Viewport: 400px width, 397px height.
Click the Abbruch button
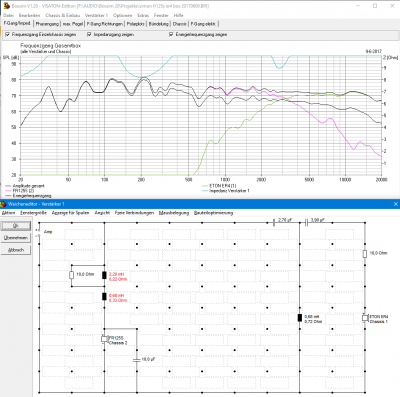point(16,250)
